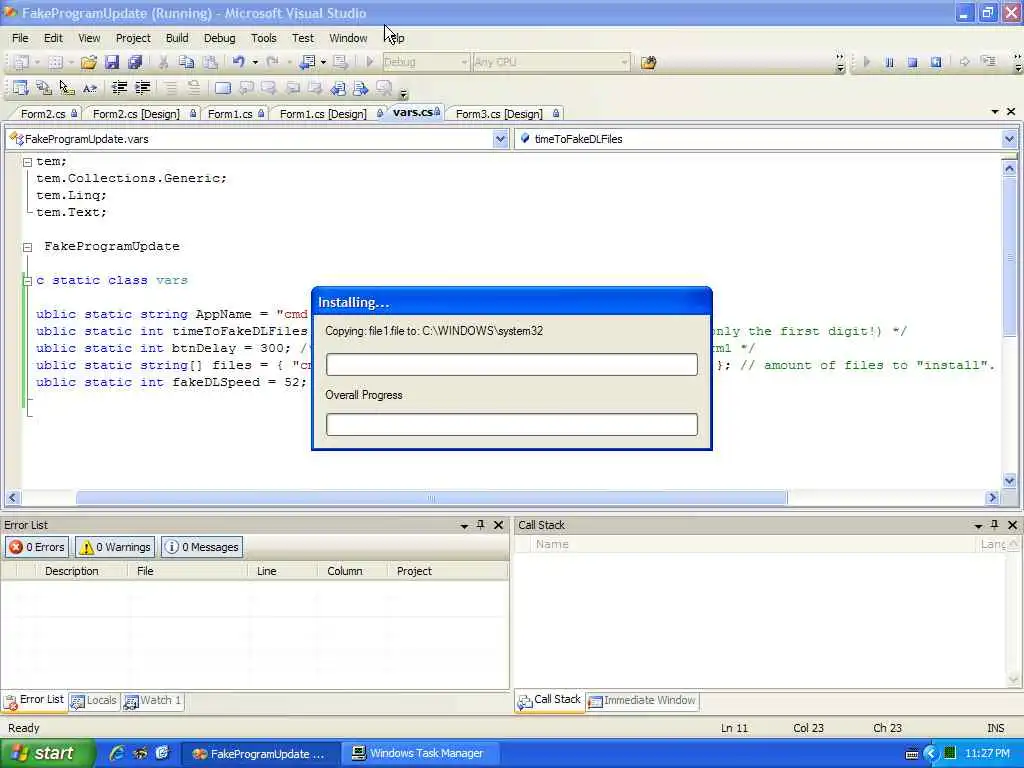Screen dimensions: 1024x768
Task: Pin the Error List panel
Action: 481,524
